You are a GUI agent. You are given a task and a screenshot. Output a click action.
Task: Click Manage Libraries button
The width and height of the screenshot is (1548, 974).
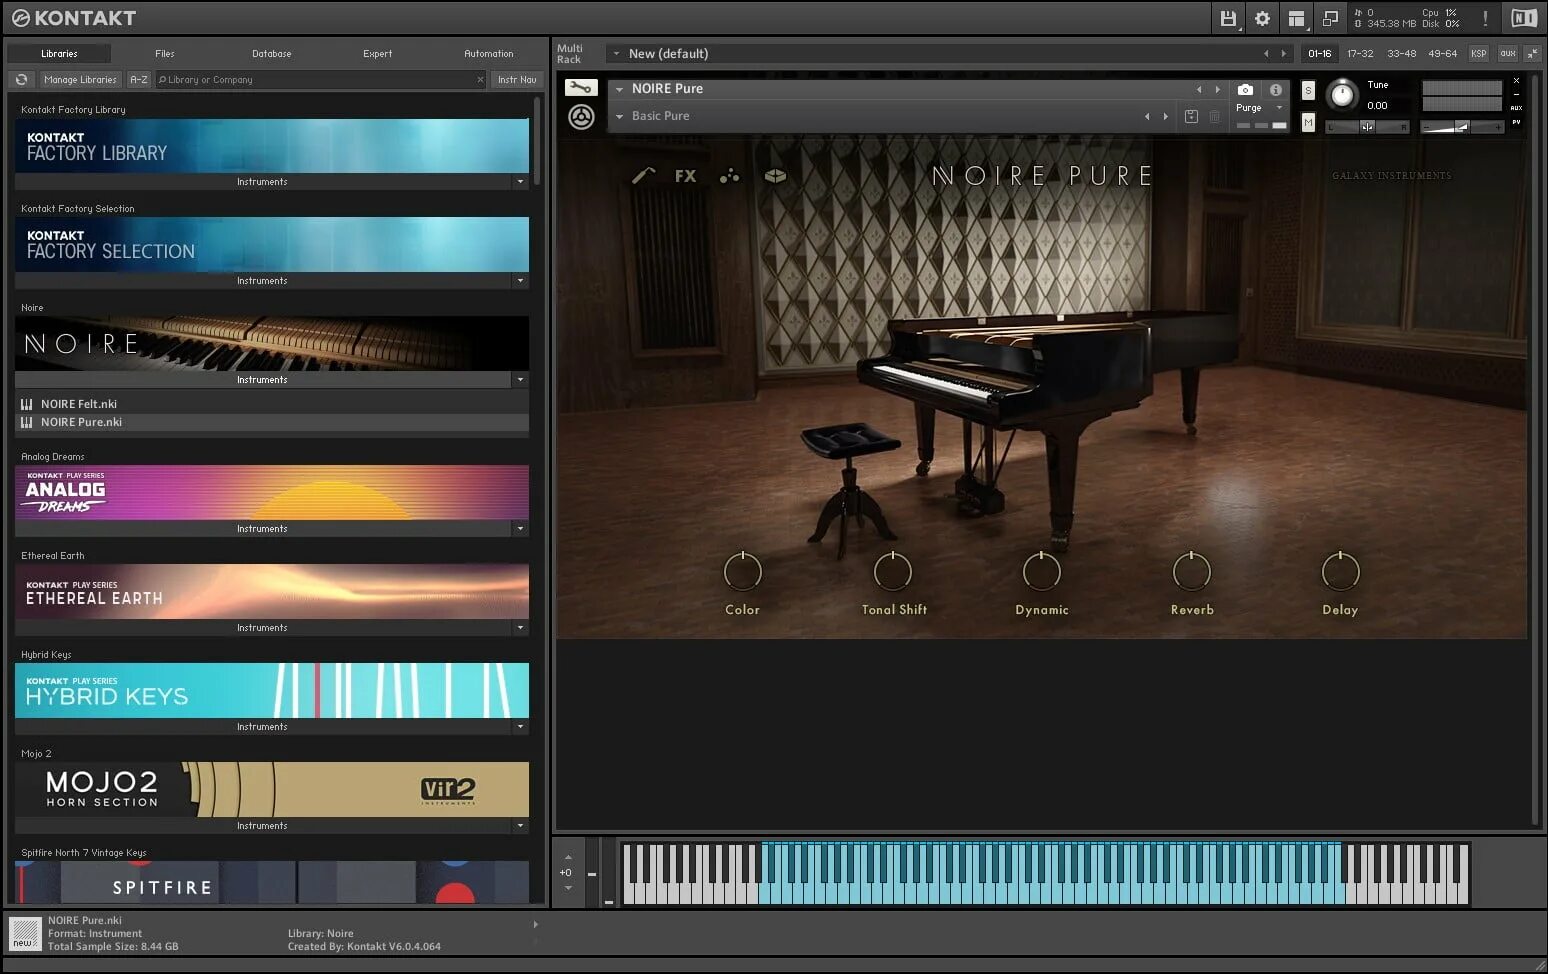(80, 79)
